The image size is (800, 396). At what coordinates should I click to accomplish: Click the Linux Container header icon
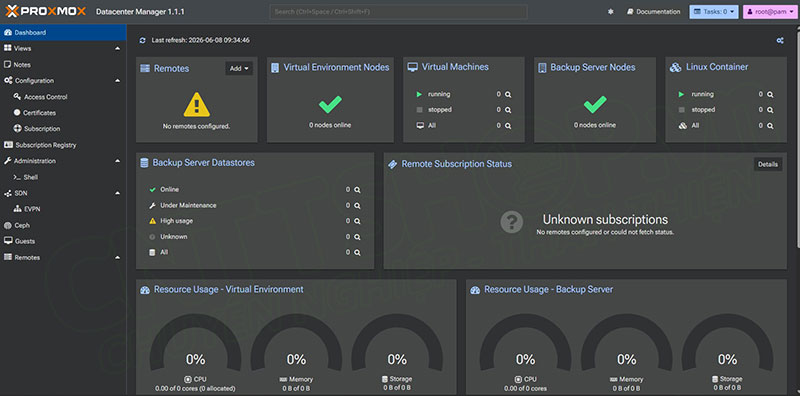676,67
